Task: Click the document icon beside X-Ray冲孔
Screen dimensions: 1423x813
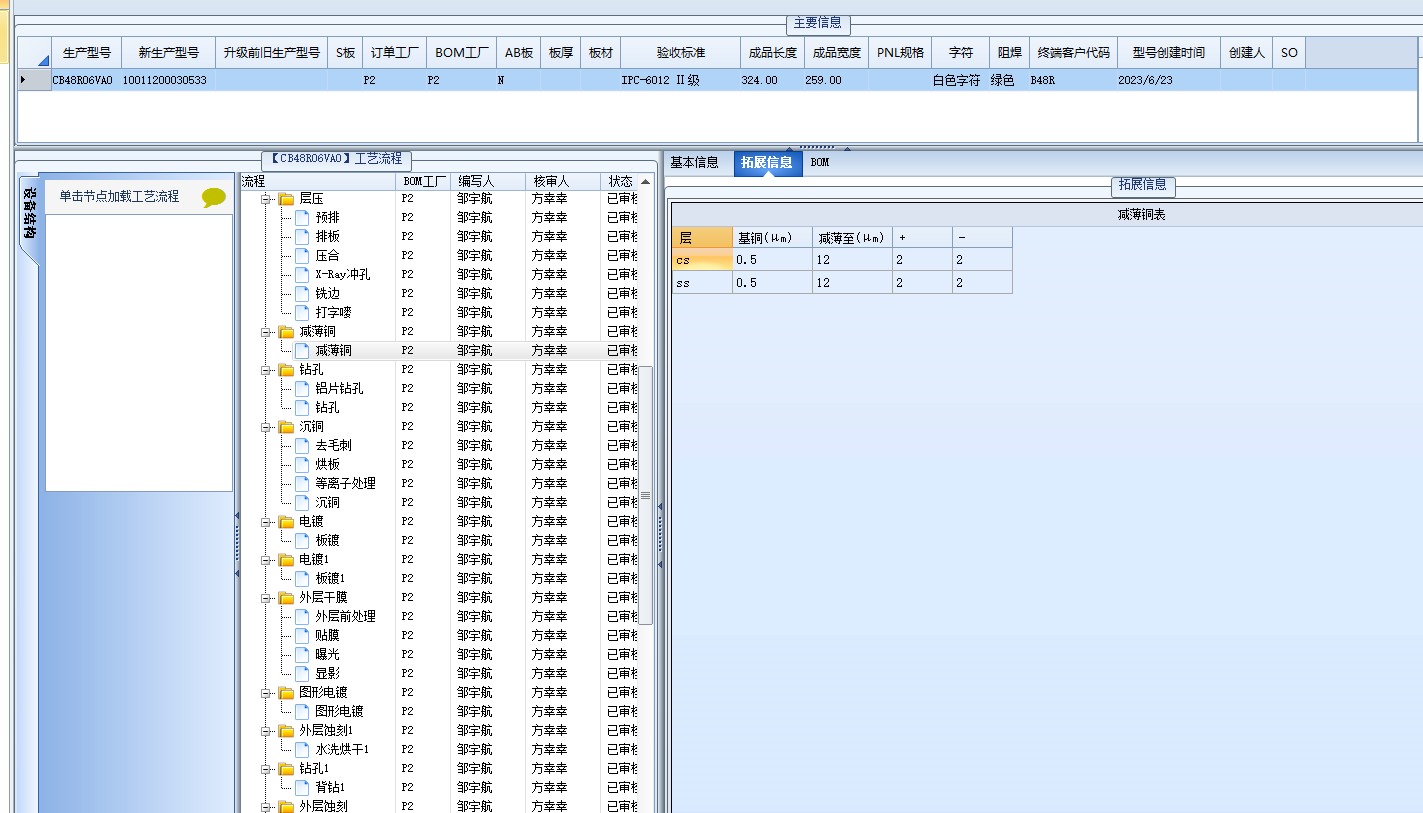Action: coord(302,274)
